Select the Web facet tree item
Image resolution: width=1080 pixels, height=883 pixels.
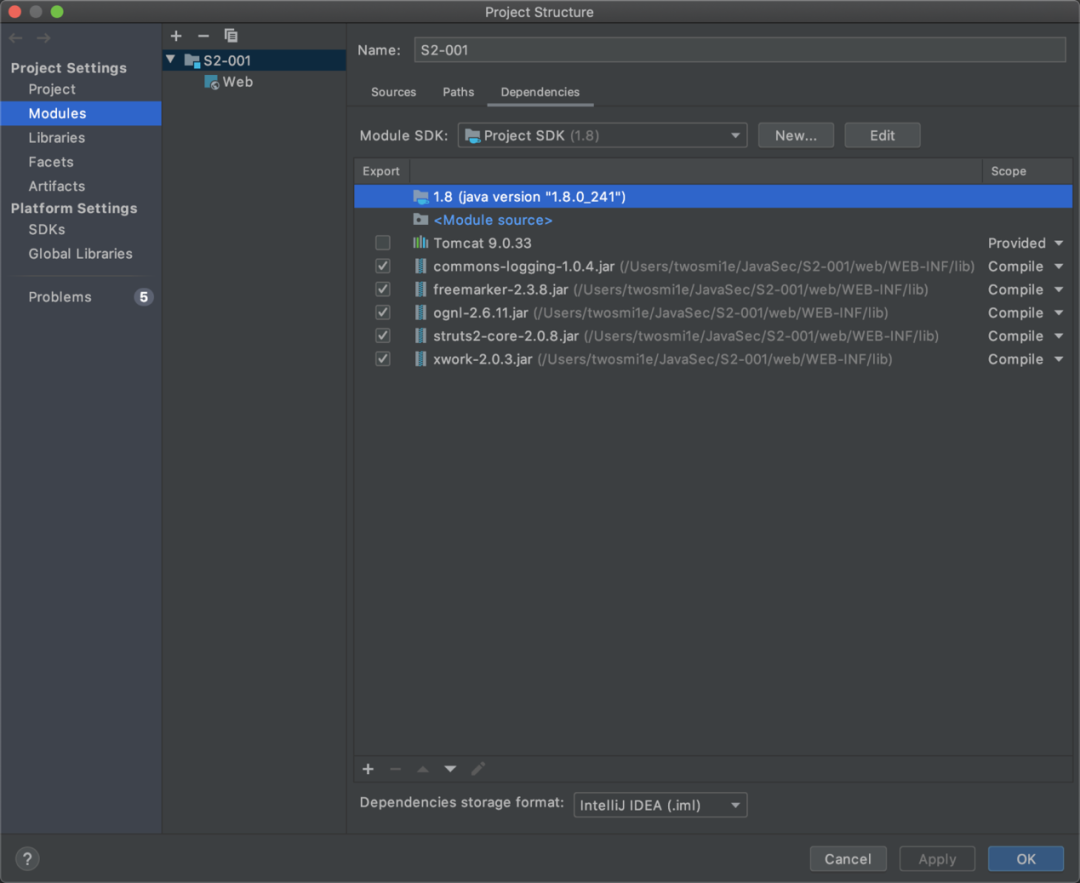[x=237, y=82]
